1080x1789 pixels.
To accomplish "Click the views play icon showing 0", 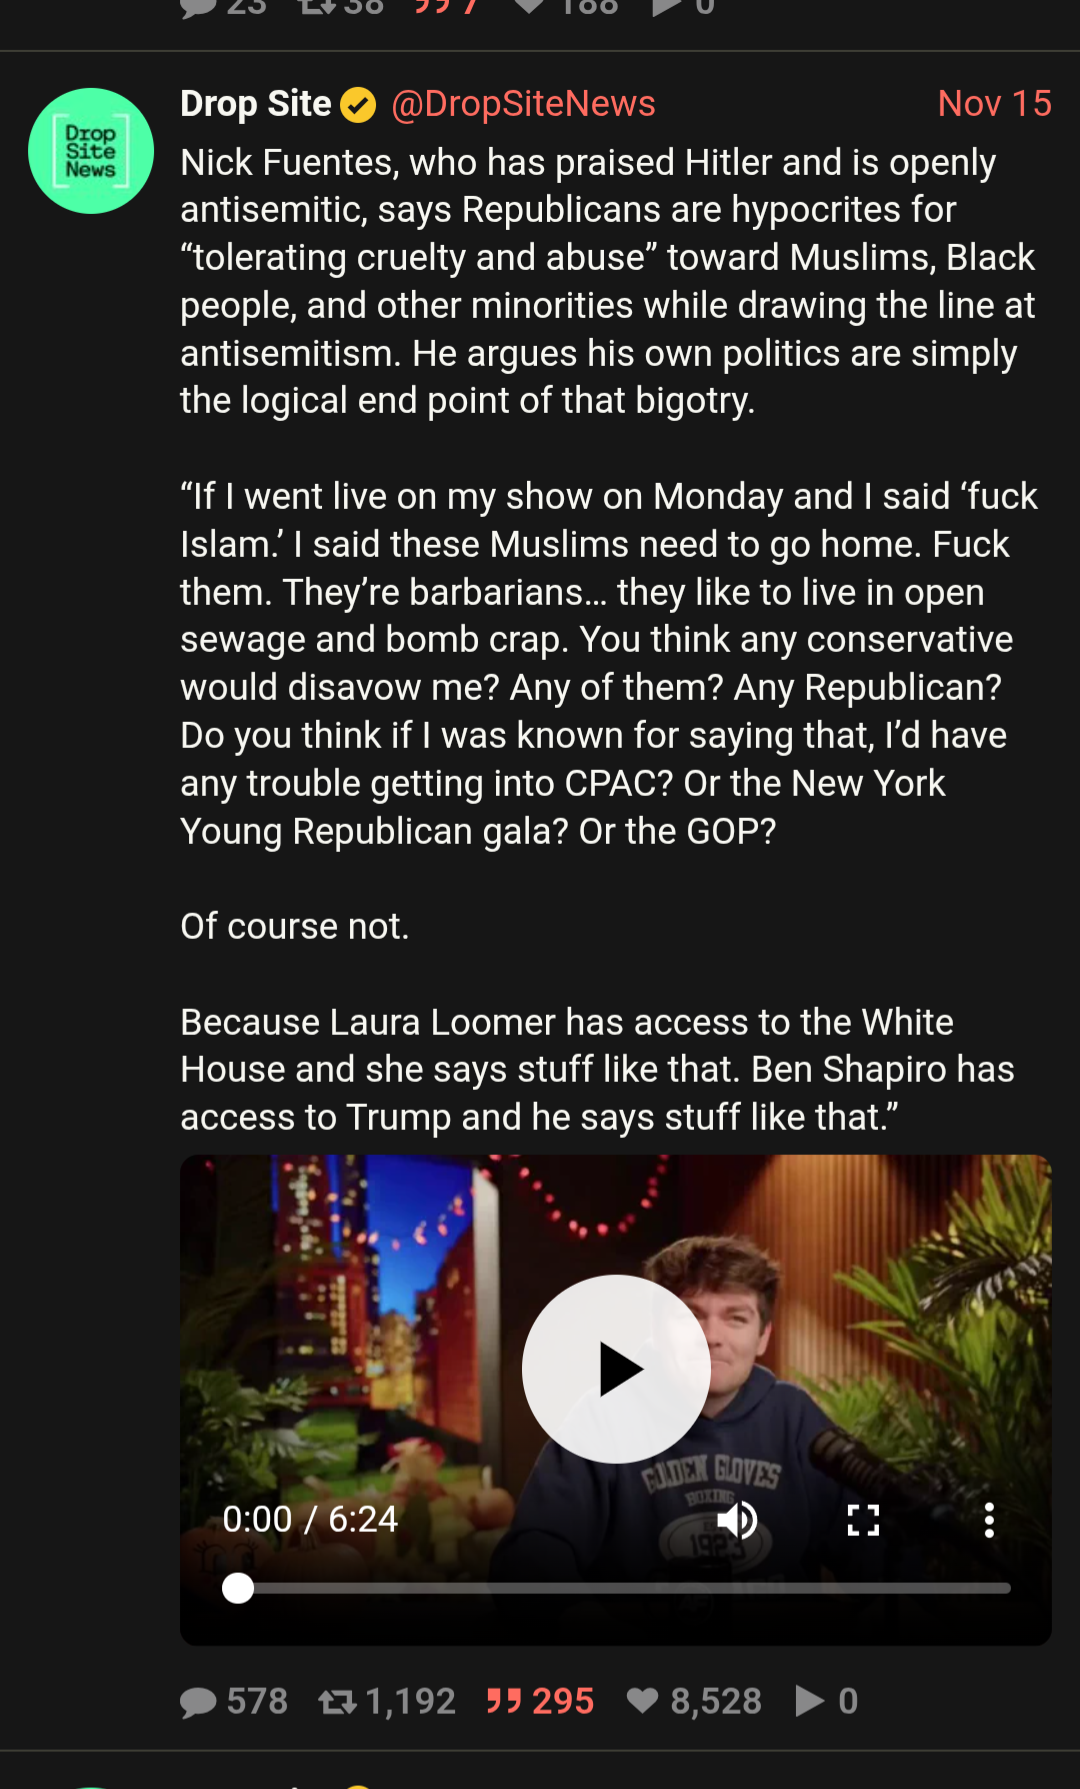I will coord(810,1701).
